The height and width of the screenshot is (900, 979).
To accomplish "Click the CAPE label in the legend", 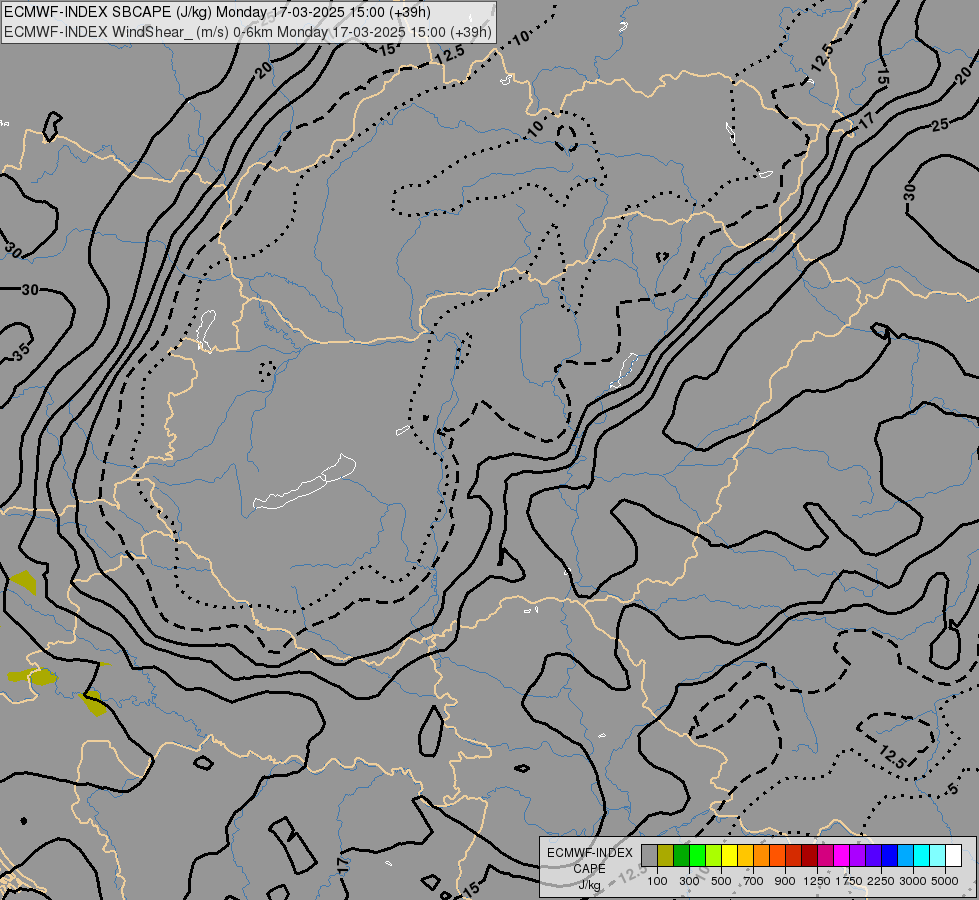I will click(x=589, y=869).
